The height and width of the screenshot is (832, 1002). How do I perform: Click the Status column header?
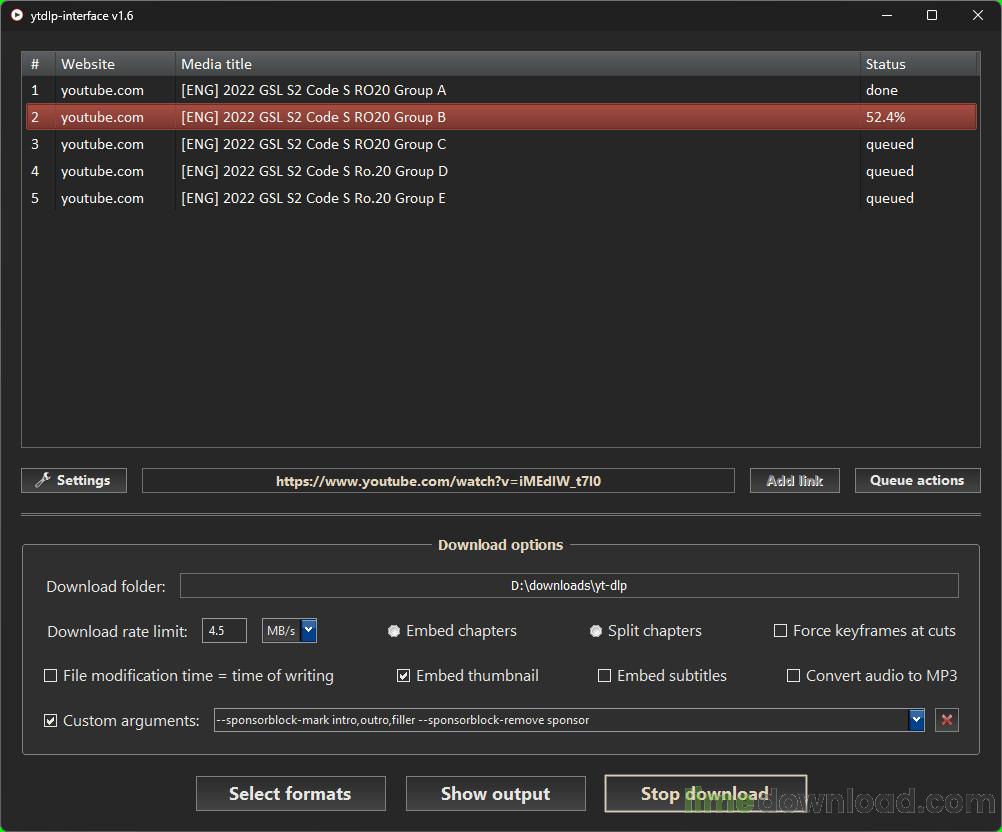(x=918, y=64)
